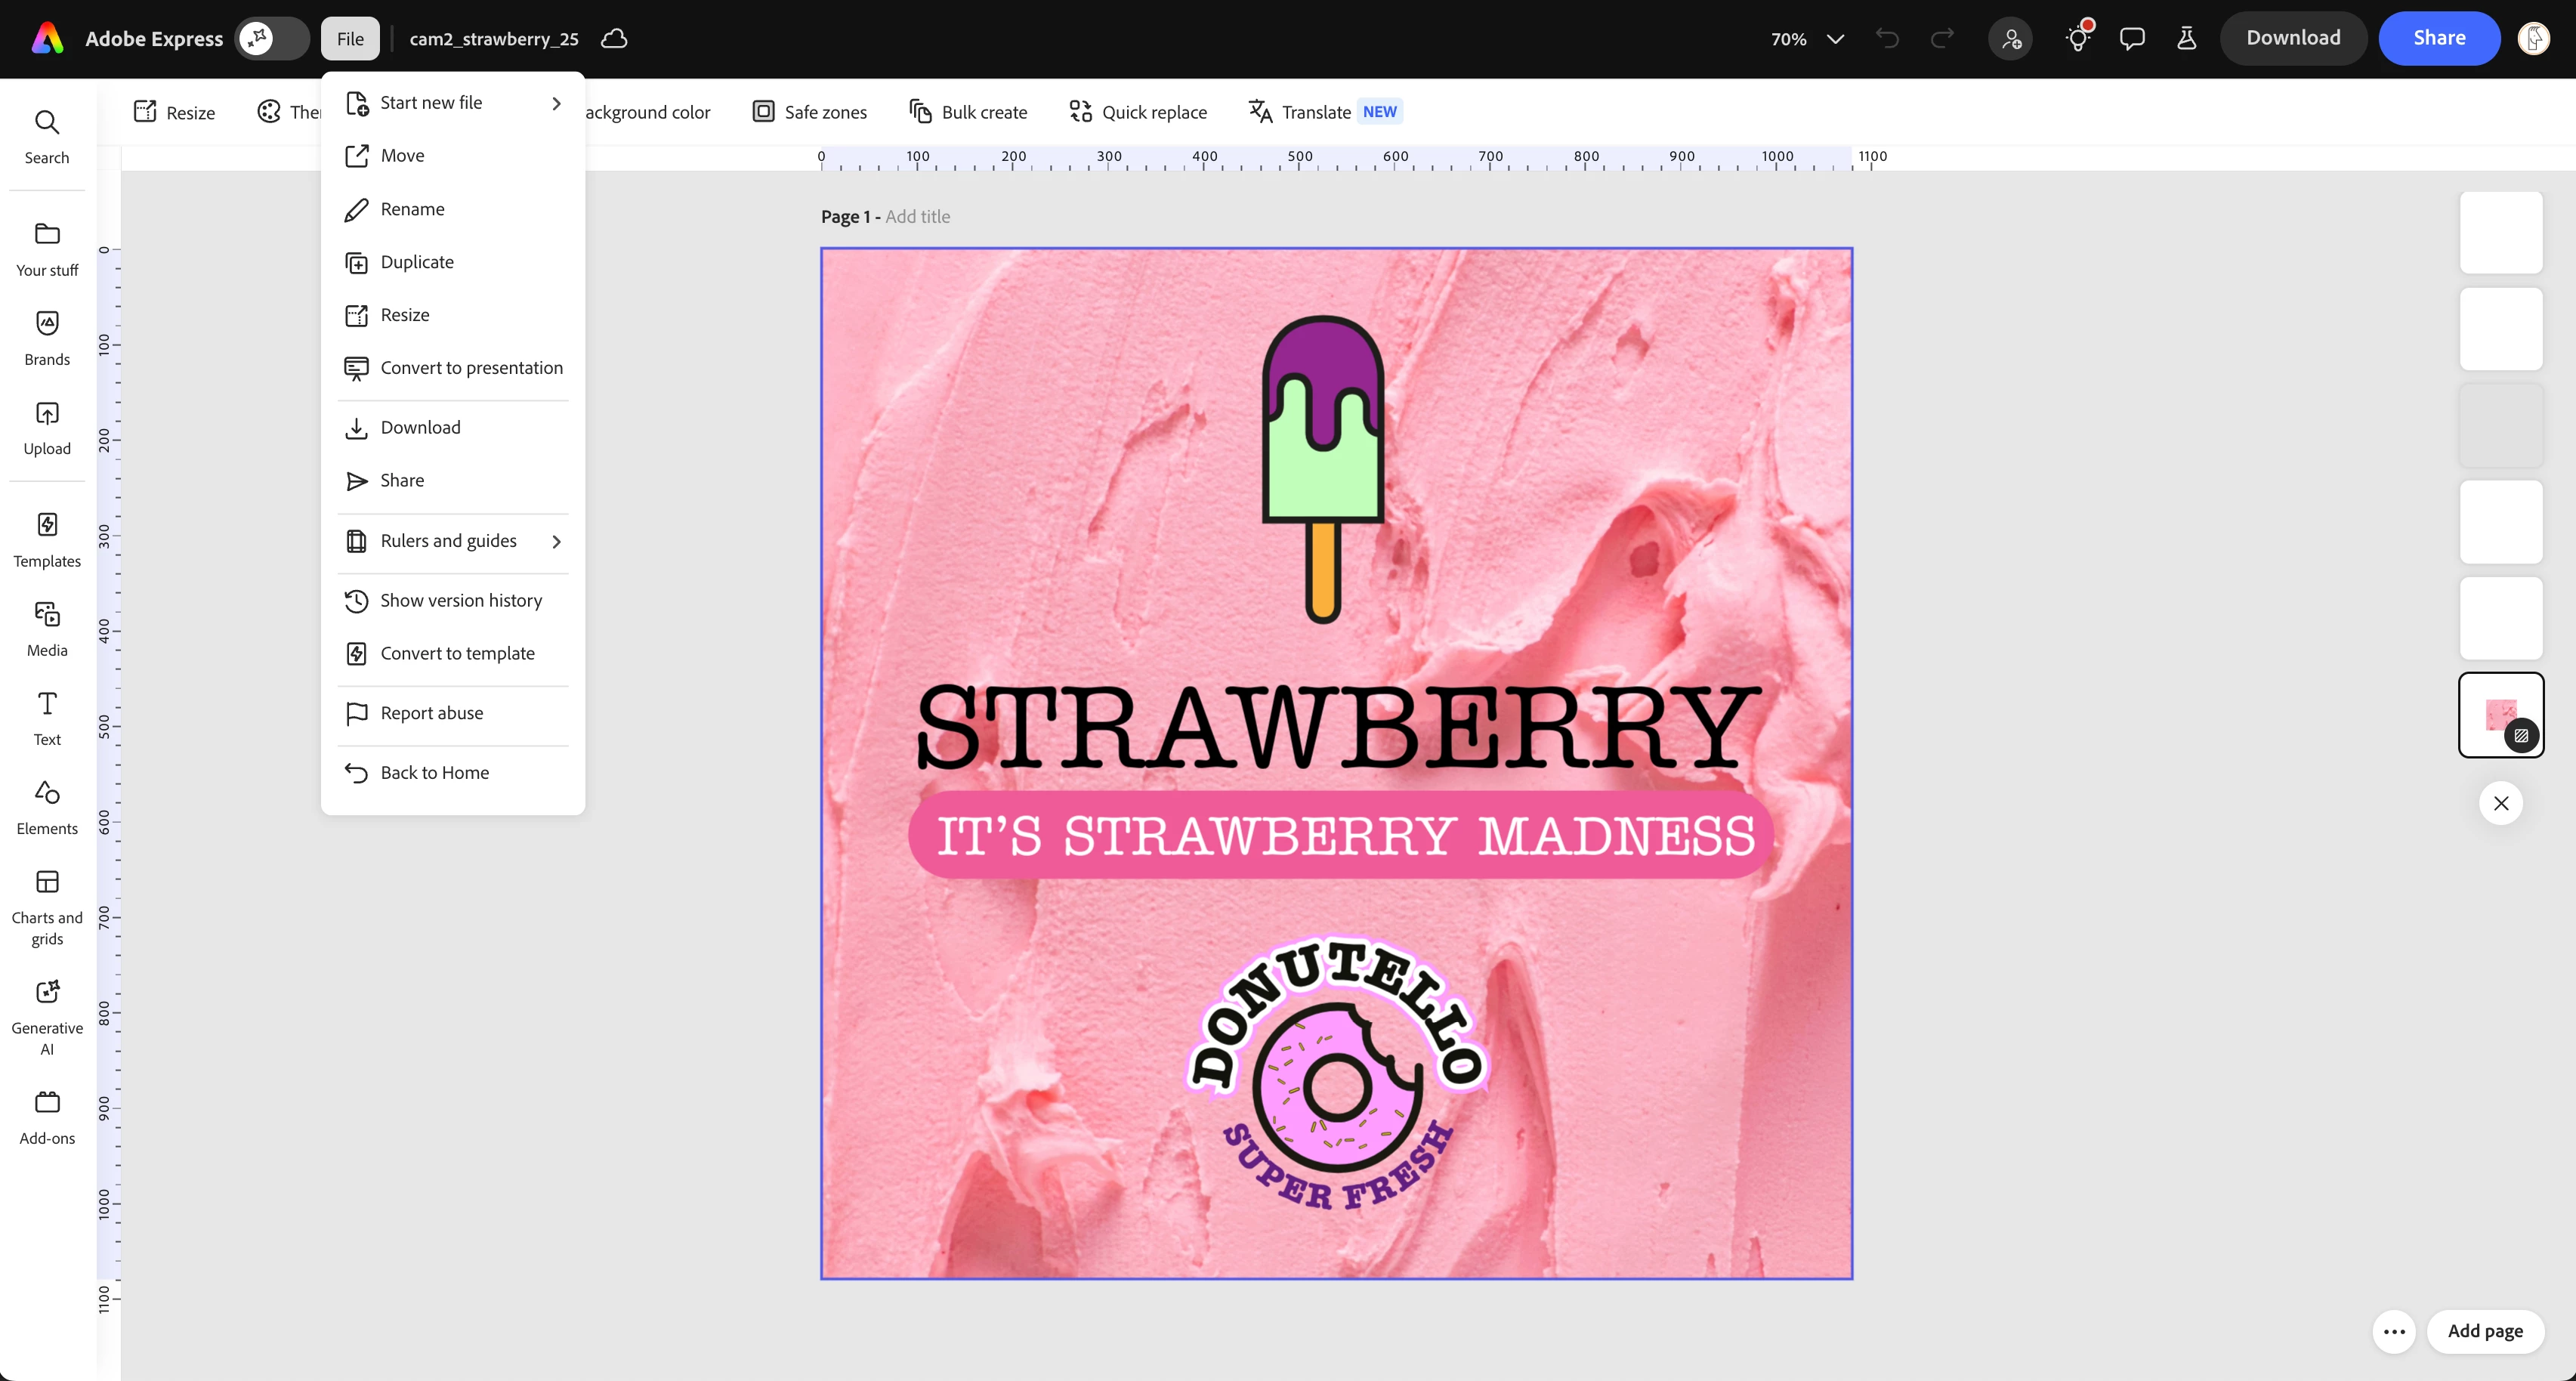Click the Adobe Express logo
This screenshot has width=2576, height=1381.
pos(47,38)
